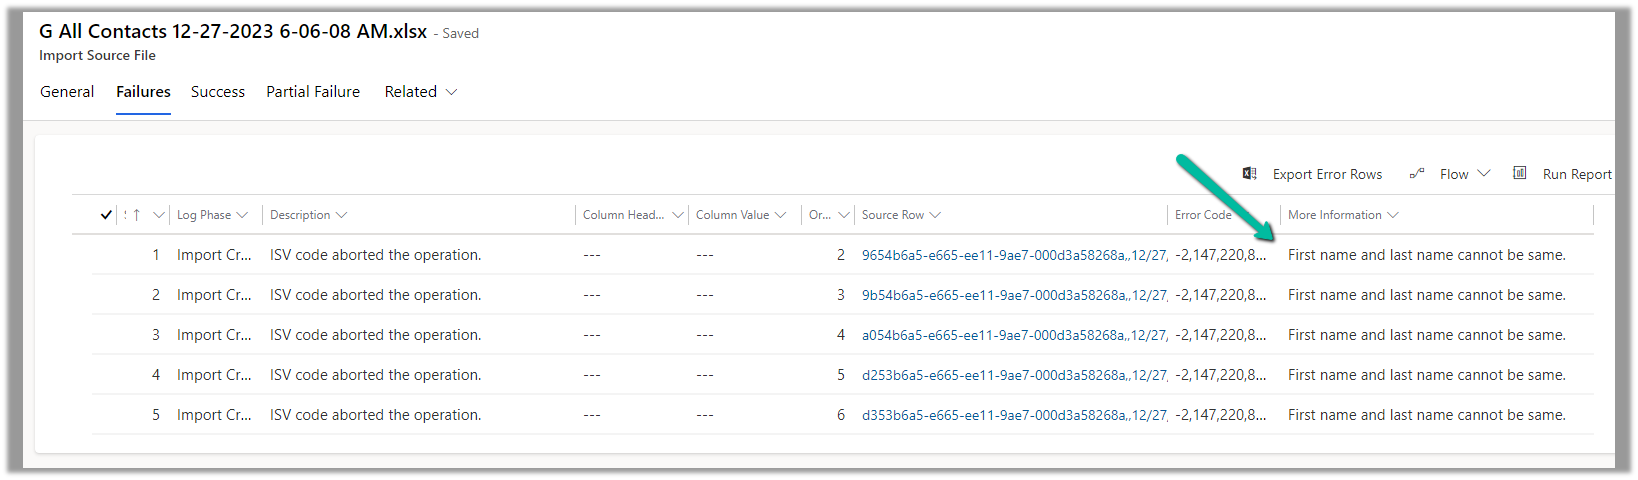Click the sort arrow icon in the number column
The width and height of the screenshot is (1638, 480).
click(x=136, y=215)
